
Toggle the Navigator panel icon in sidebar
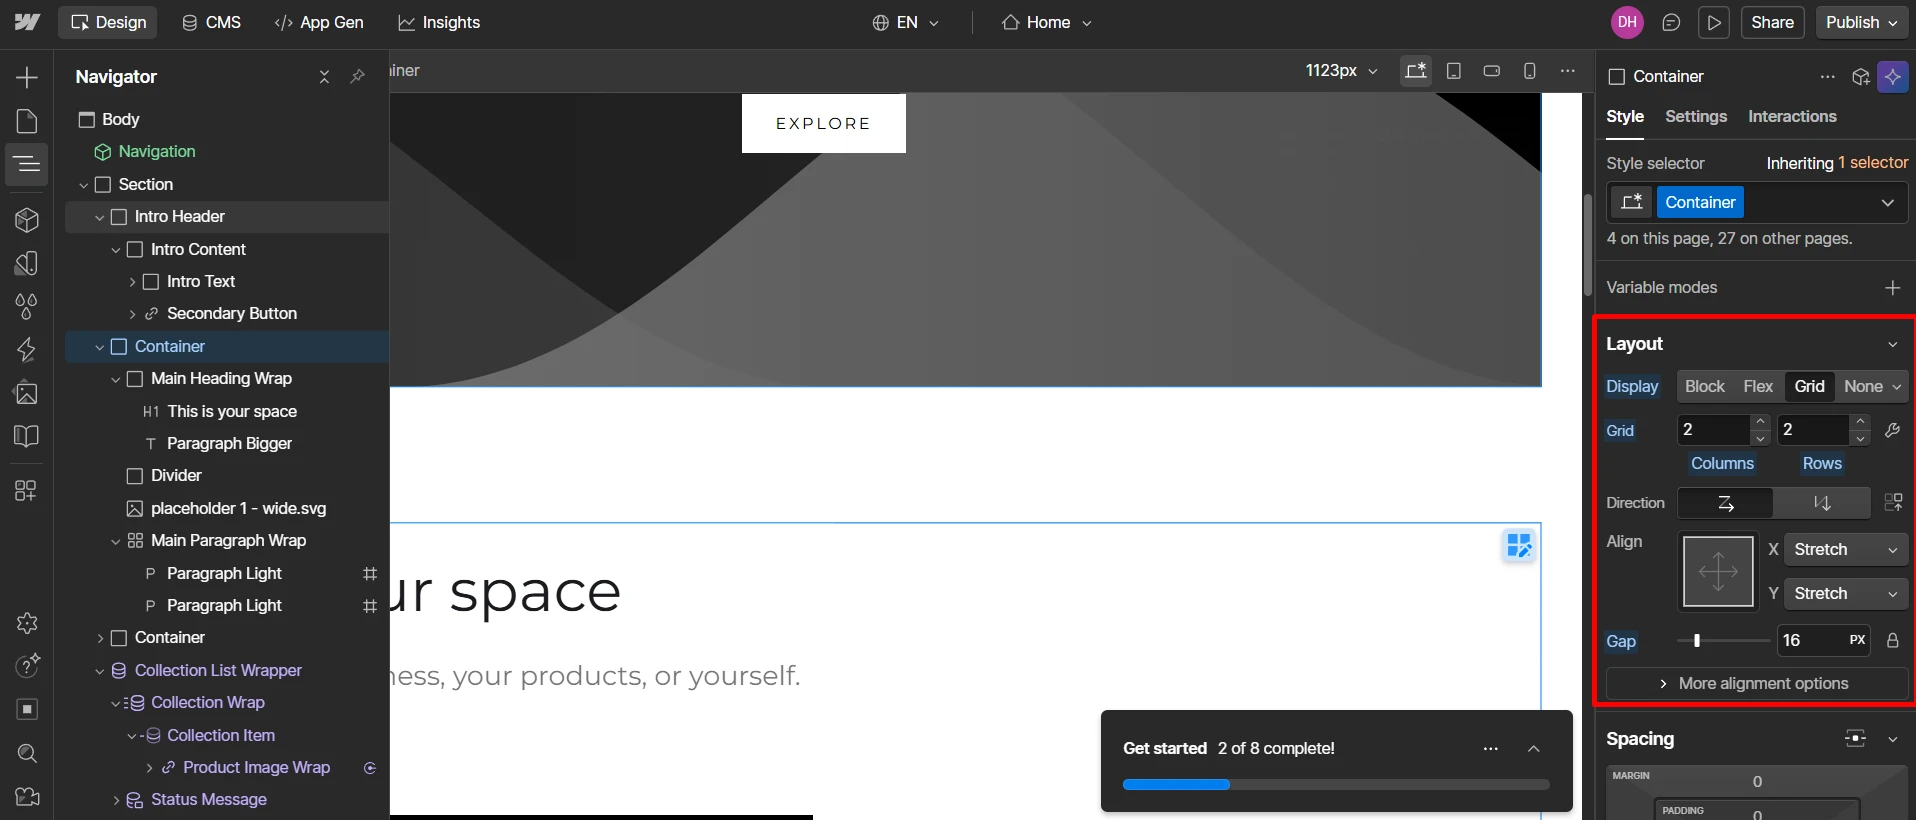(27, 164)
